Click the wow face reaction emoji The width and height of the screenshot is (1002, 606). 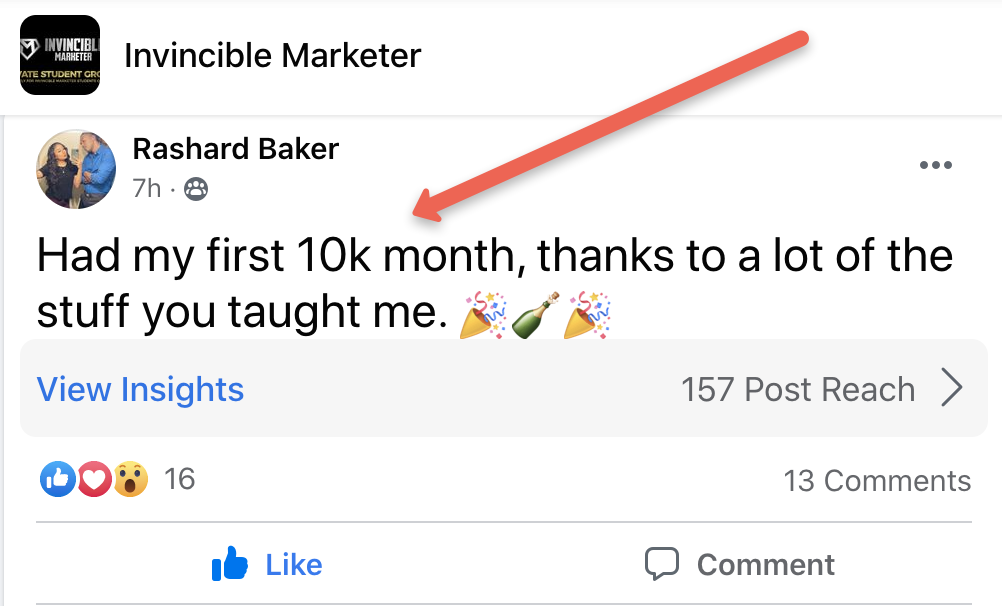(x=131, y=479)
